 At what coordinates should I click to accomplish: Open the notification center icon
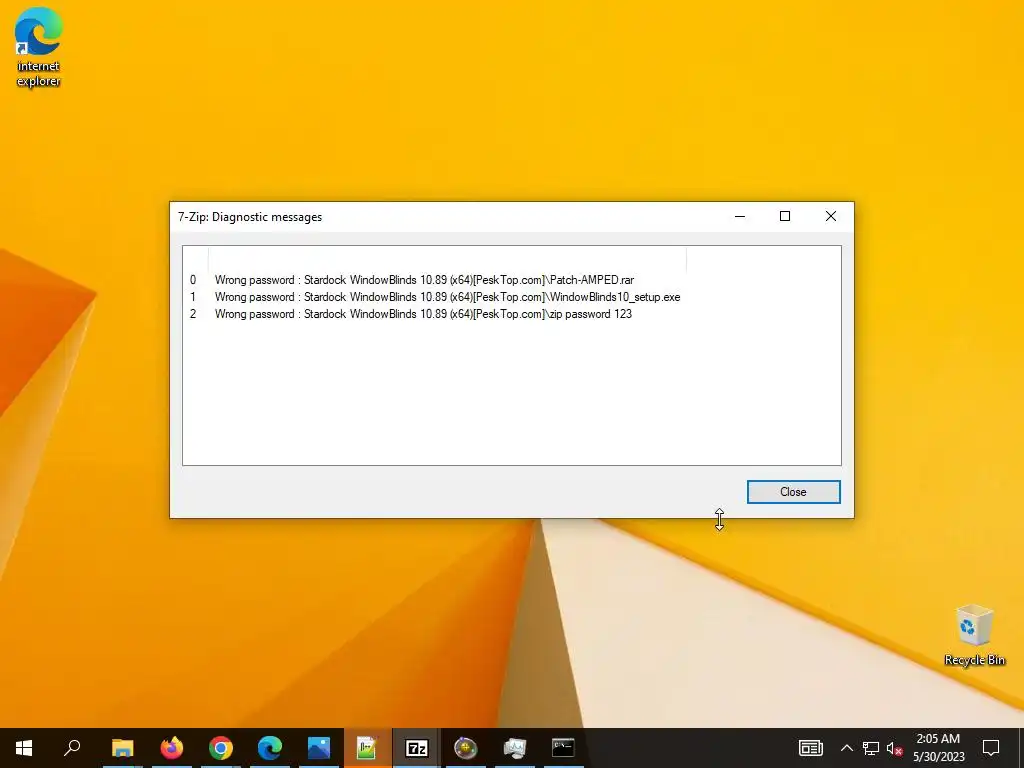pos(991,748)
